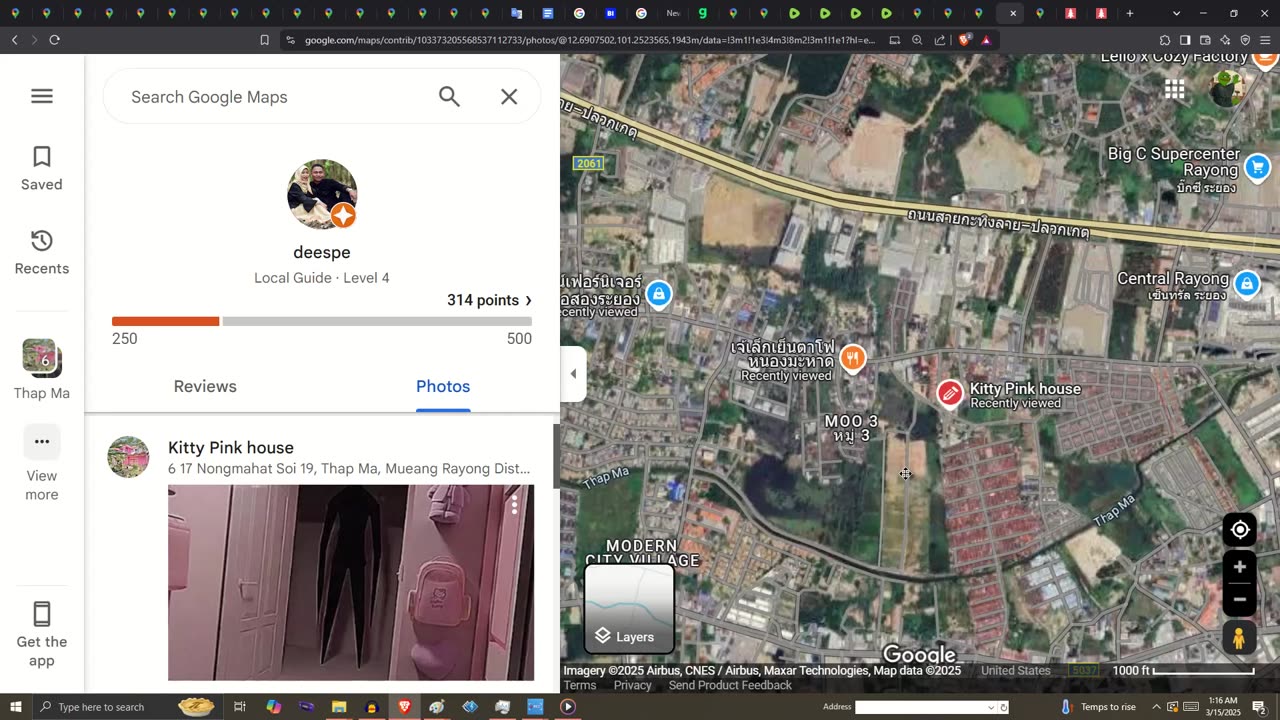Collapse the side panel with the arrow
This screenshot has width=1280, height=720.
(573, 373)
